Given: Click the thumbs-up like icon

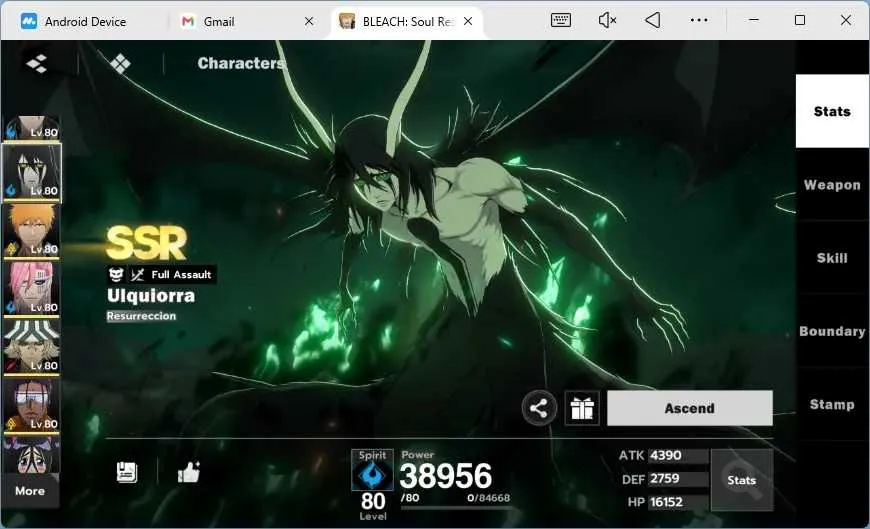Looking at the screenshot, I should pyautogui.click(x=189, y=472).
